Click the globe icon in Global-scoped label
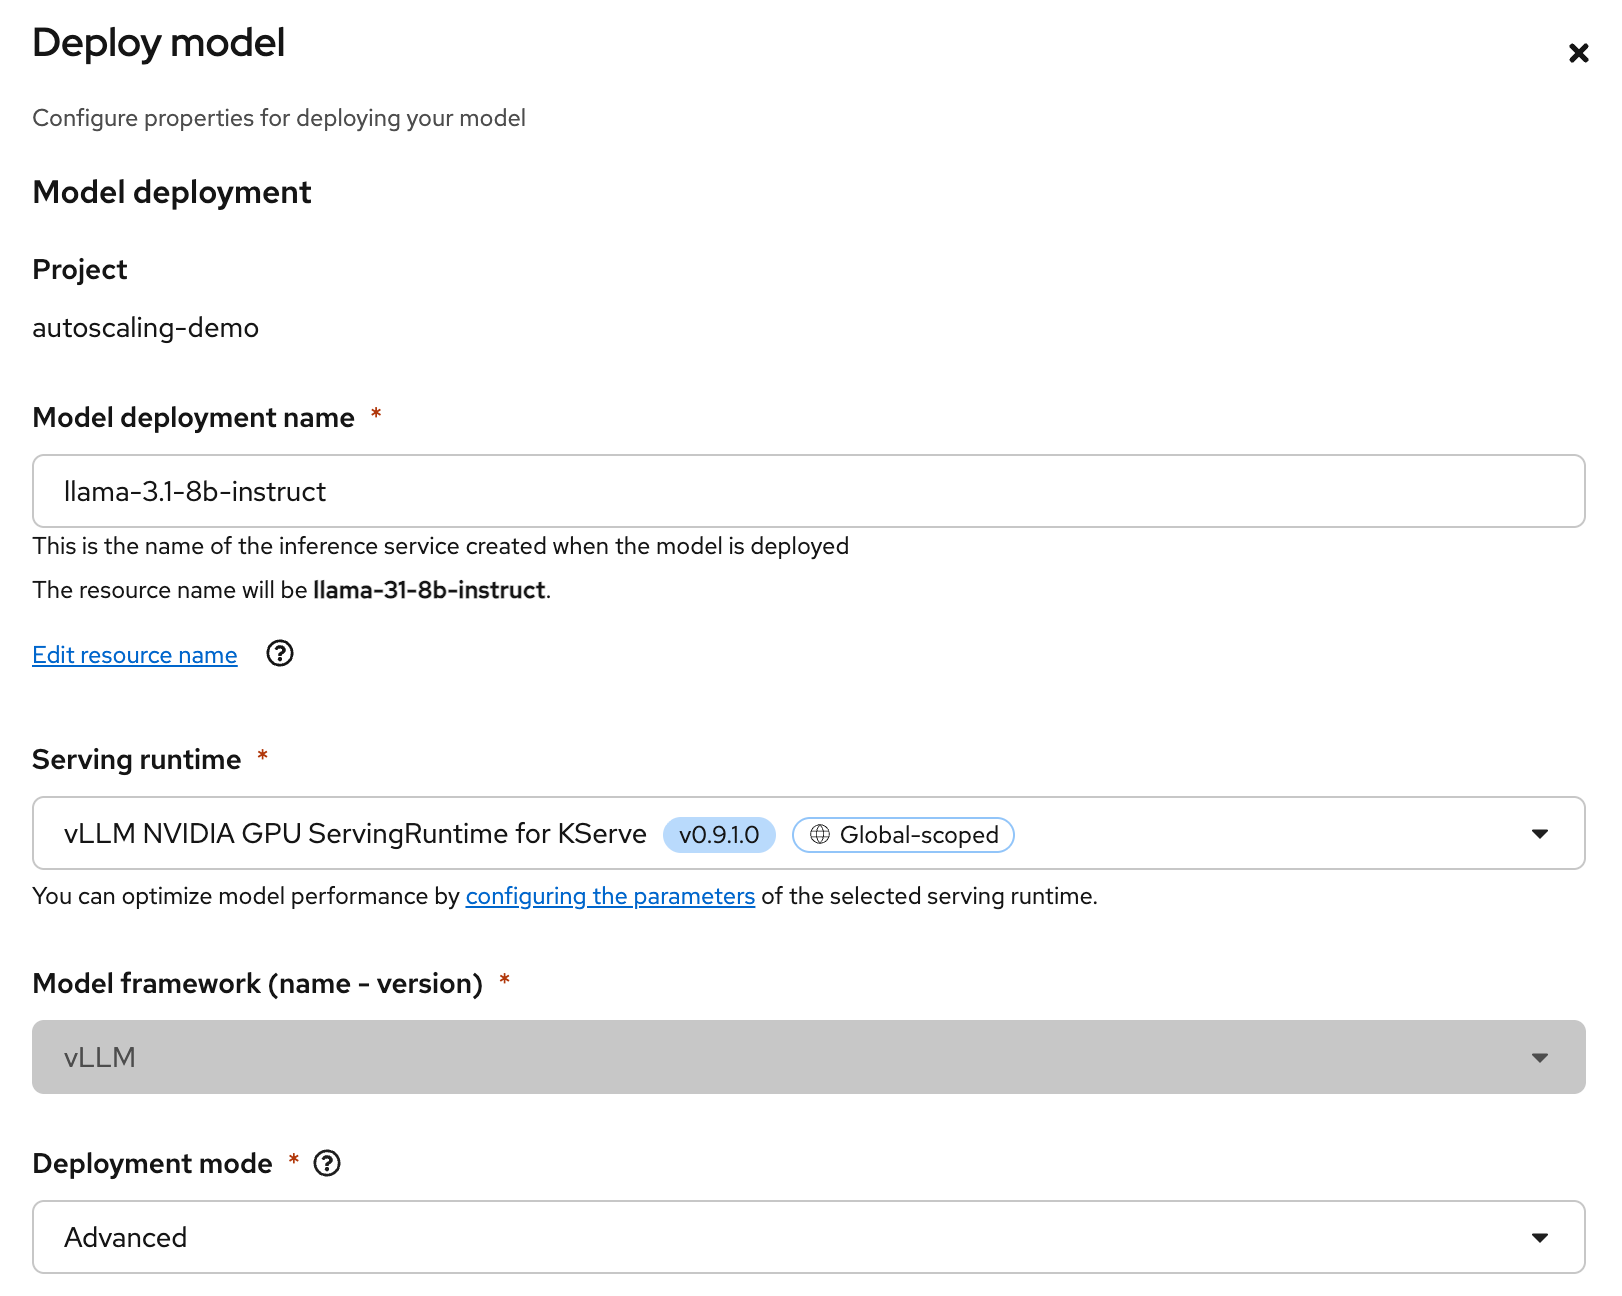Image resolution: width=1622 pixels, height=1296 pixels. [820, 835]
